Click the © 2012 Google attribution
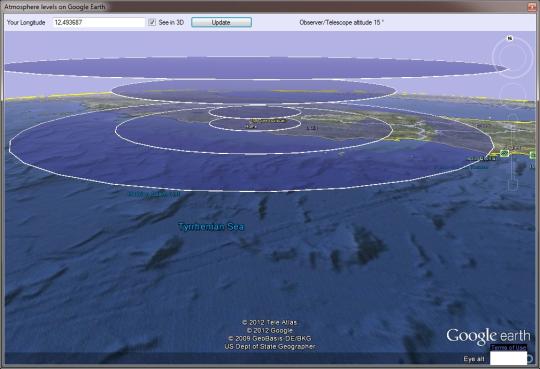This screenshot has width=540, height=369. point(270,330)
